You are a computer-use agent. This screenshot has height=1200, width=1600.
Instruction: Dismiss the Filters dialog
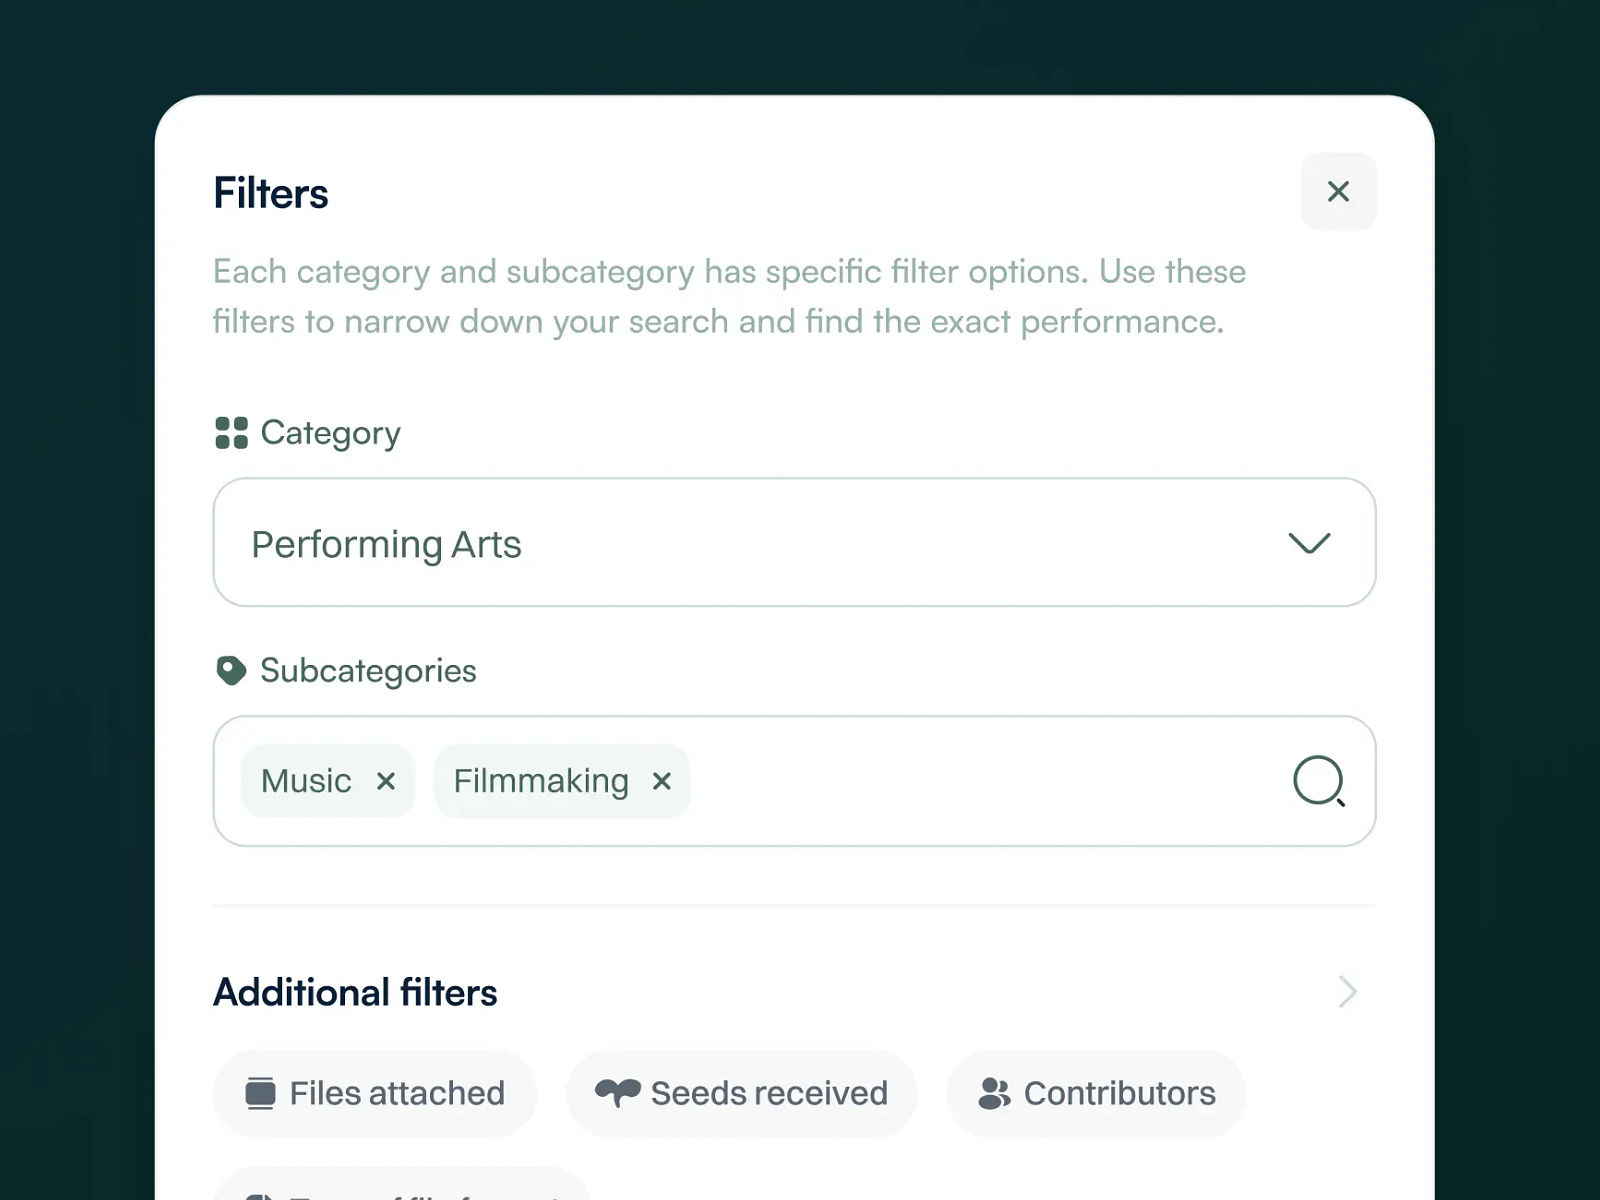[x=1338, y=191]
